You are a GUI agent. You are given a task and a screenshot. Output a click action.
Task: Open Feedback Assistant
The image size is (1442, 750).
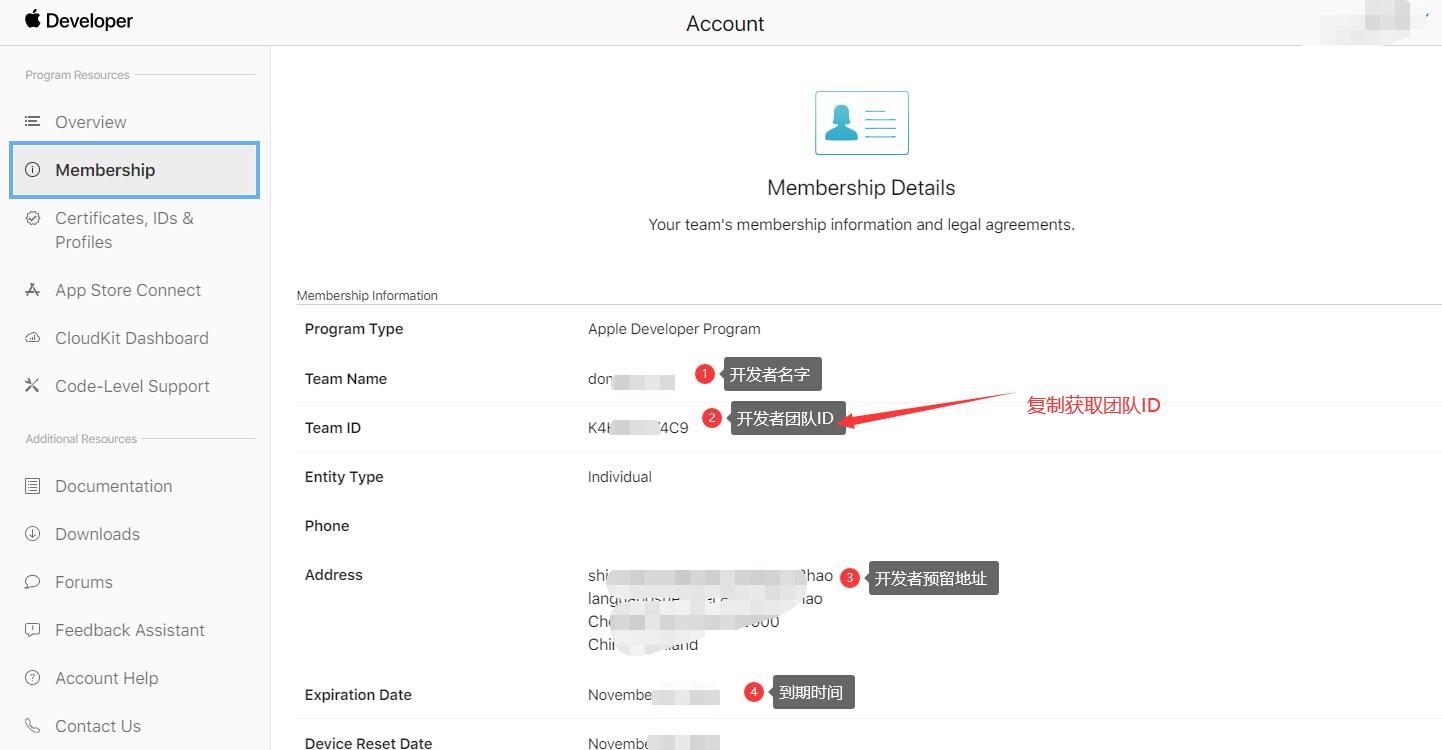(130, 630)
